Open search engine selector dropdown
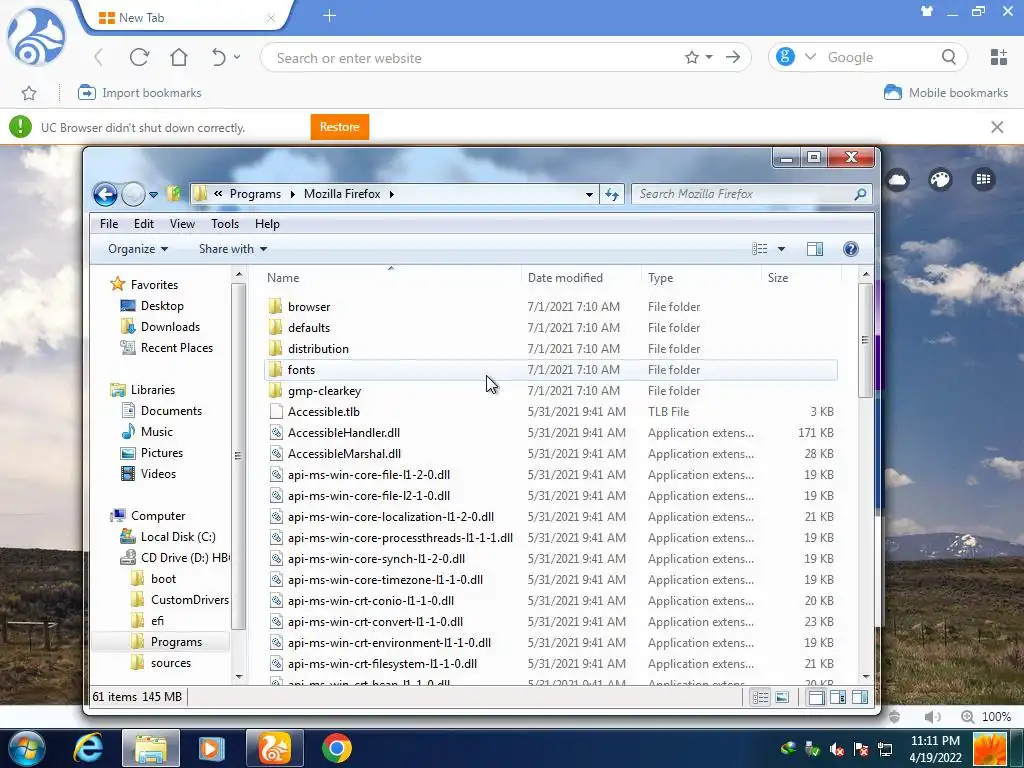 810,57
